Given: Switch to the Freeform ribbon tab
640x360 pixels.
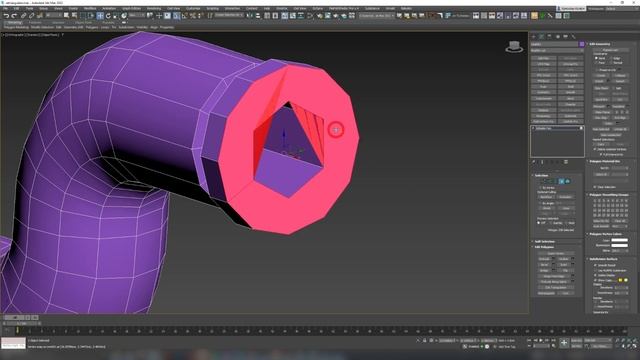Looking at the screenshot, I should click(35, 22).
